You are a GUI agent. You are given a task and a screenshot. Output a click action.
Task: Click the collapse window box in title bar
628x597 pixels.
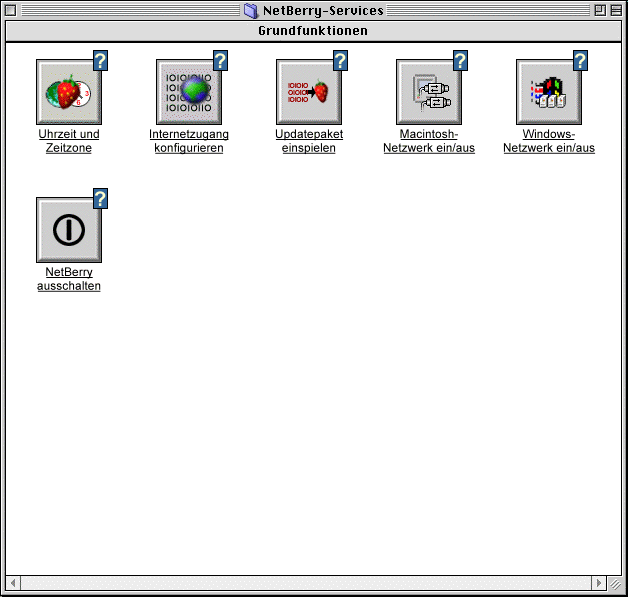(616, 10)
